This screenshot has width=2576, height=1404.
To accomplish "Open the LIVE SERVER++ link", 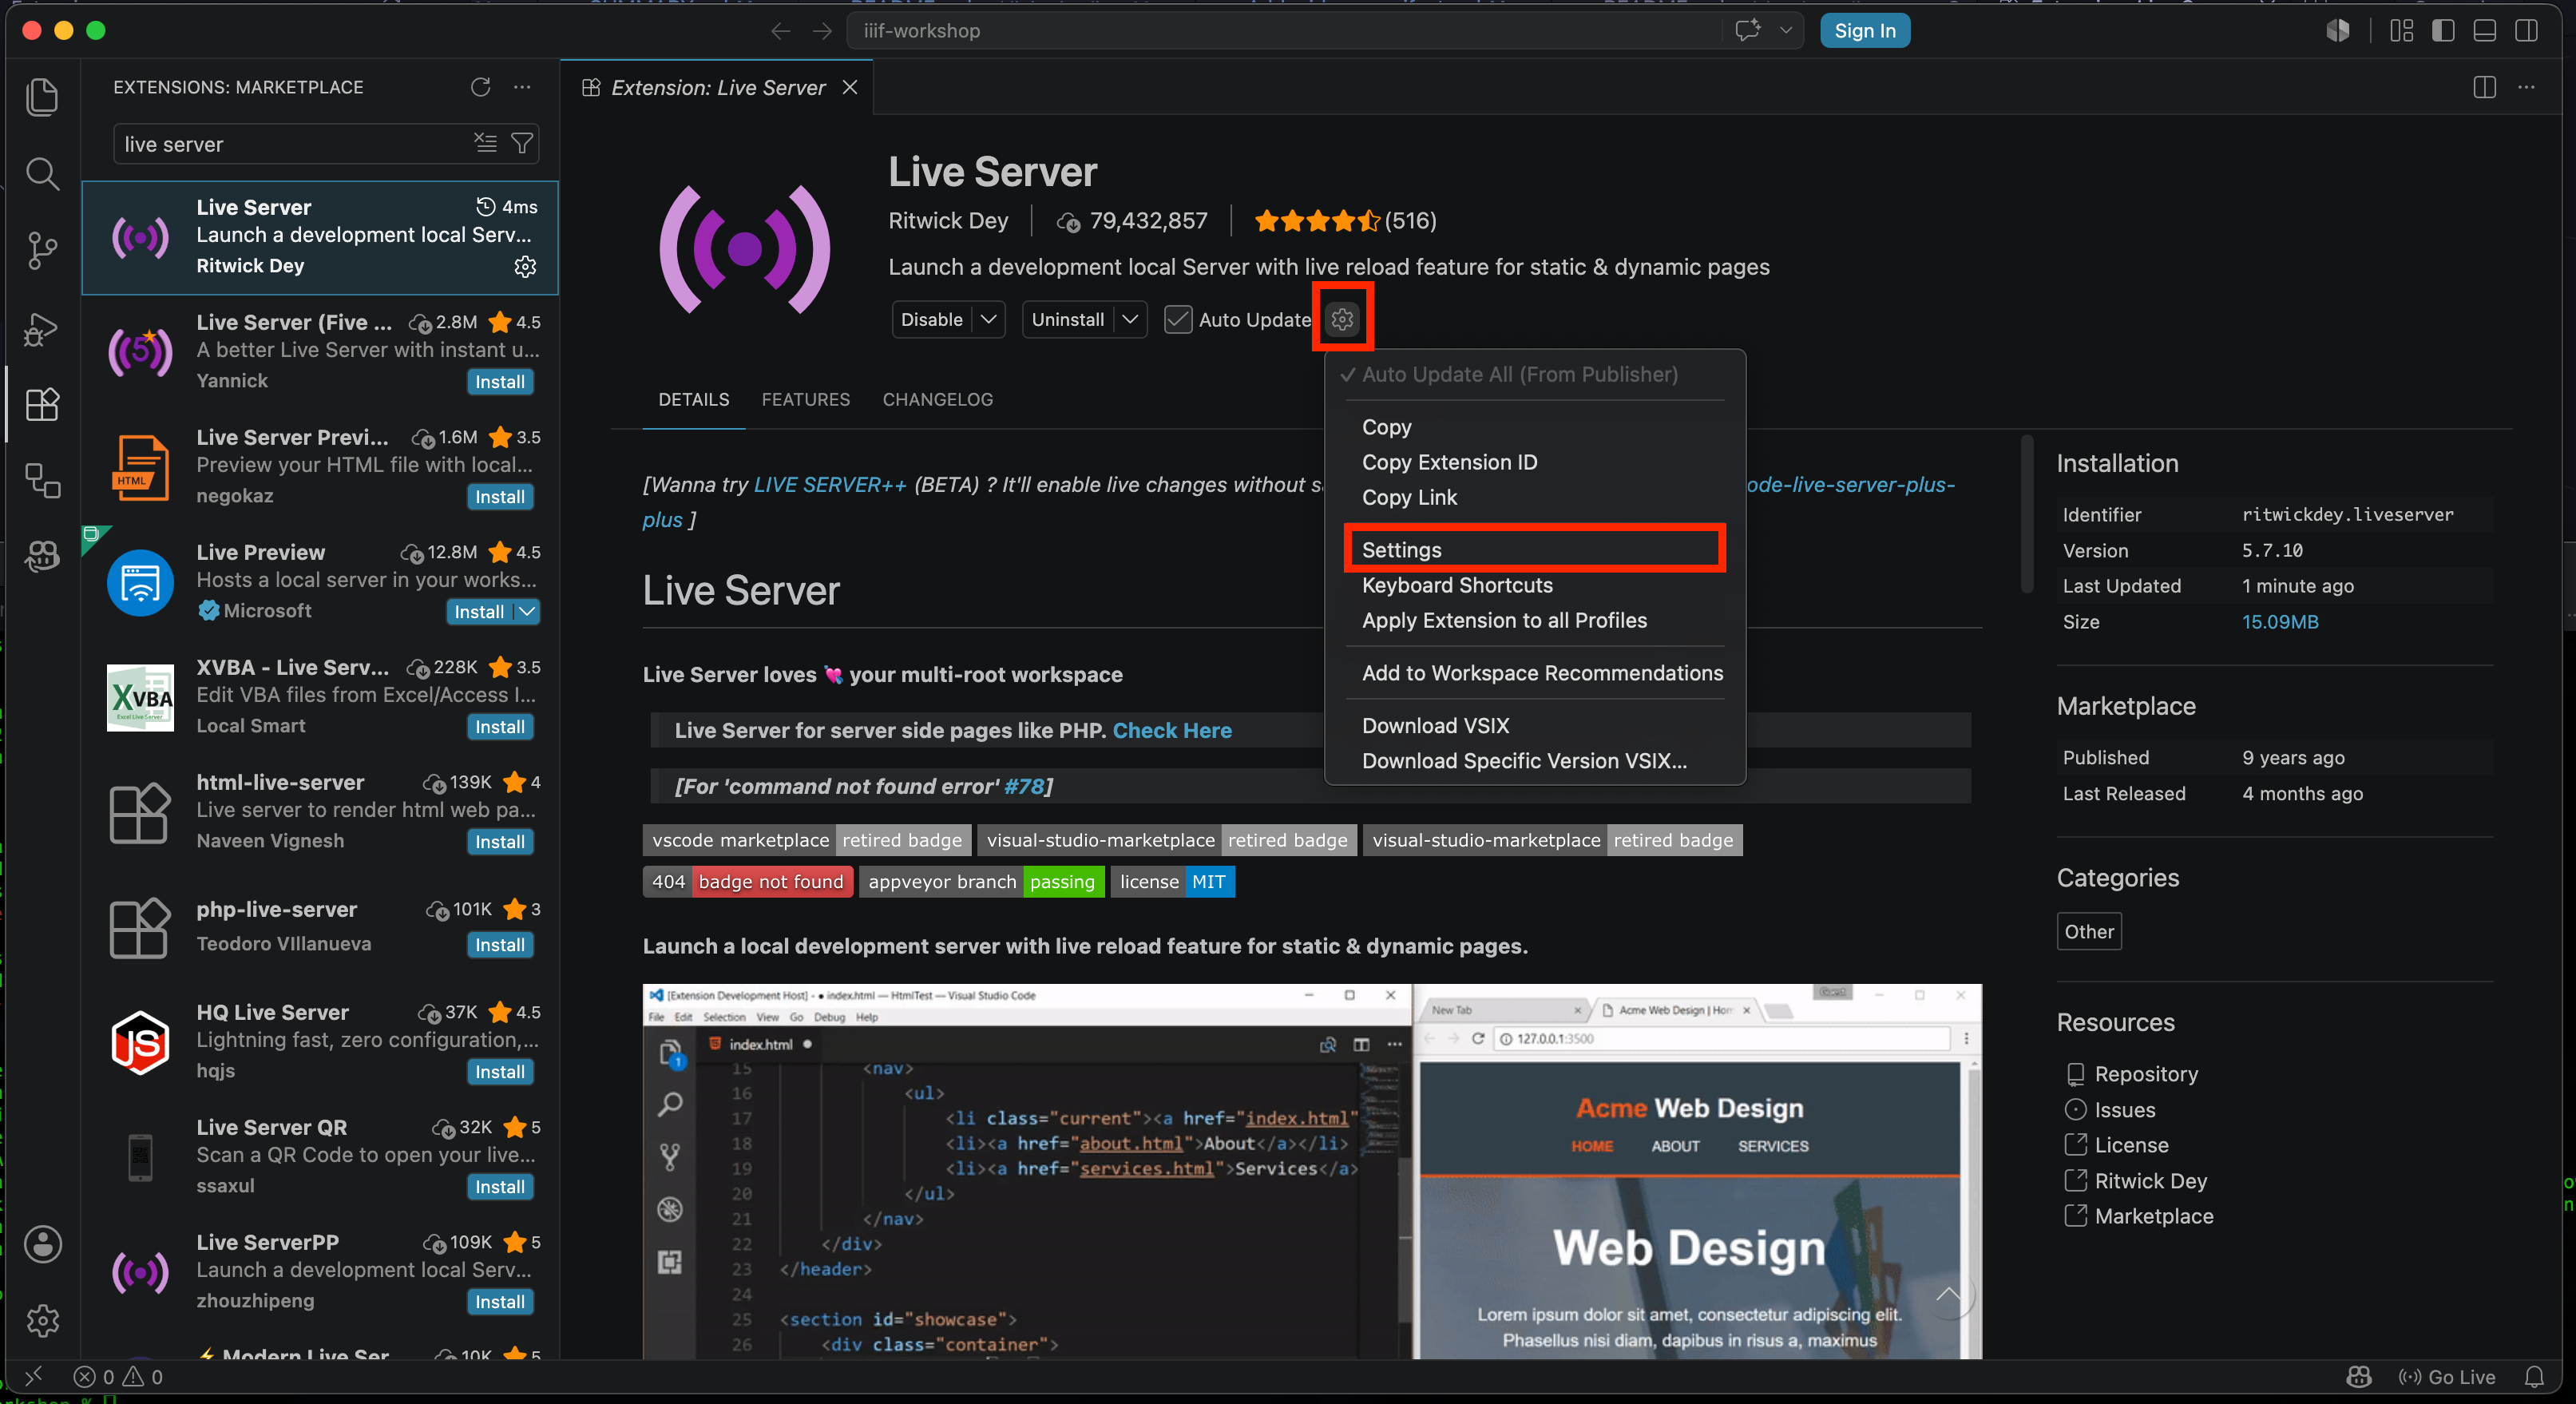I will (829, 484).
